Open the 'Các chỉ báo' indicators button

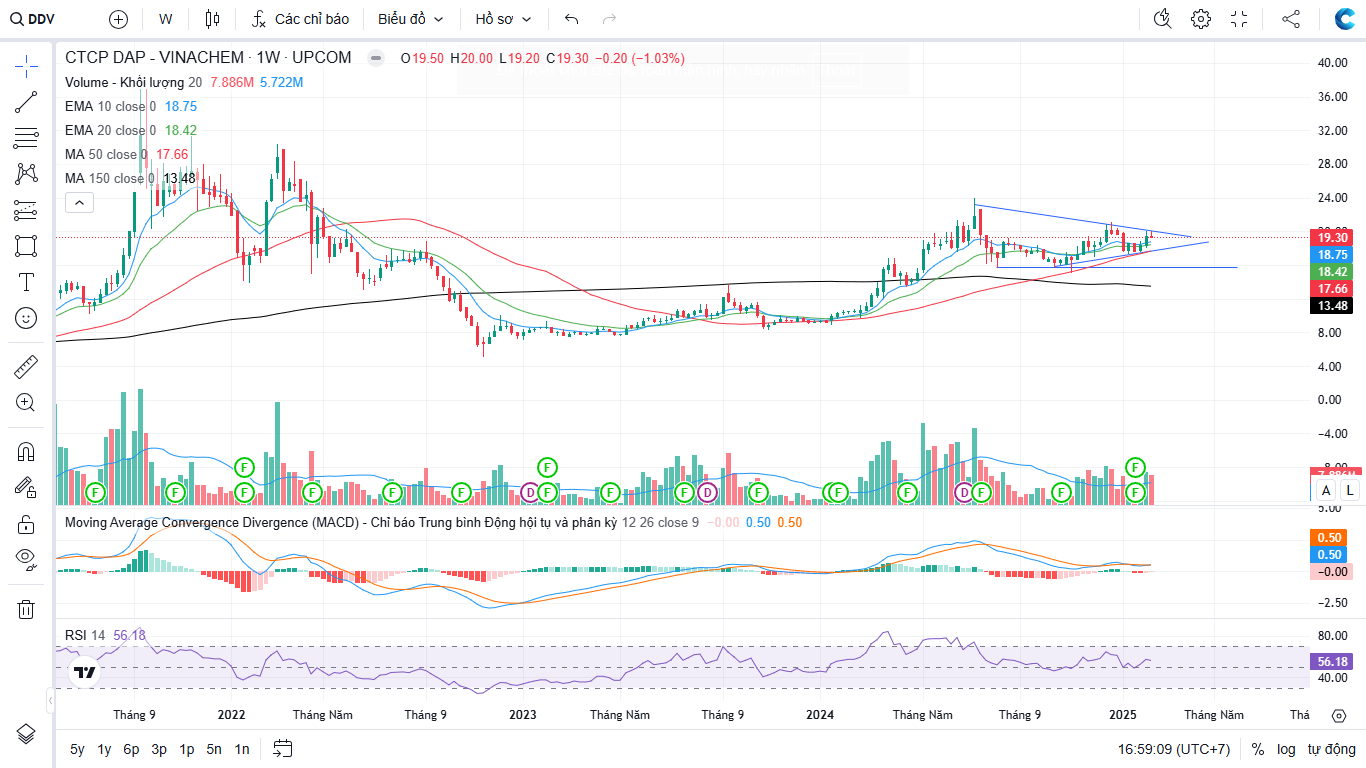pyautogui.click(x=300, y=19)
